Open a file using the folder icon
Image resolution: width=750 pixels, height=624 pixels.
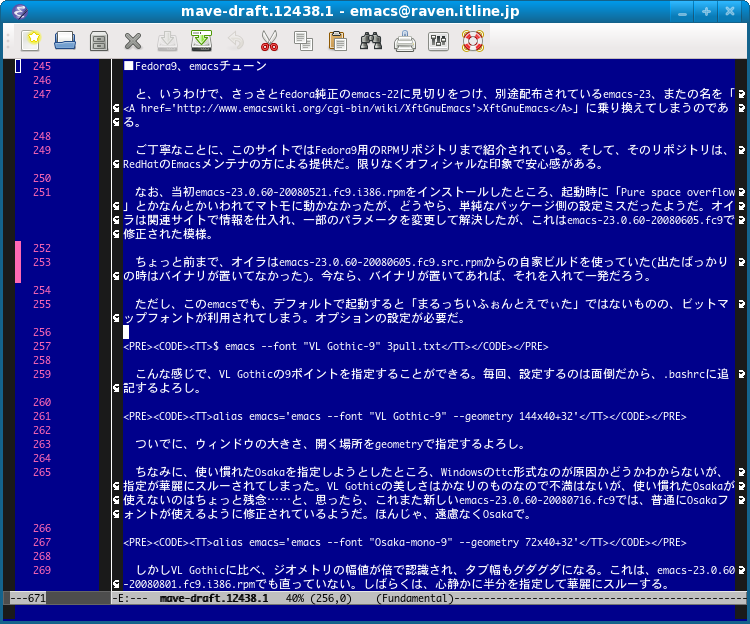pyautogui.click(x=65, y=41)
